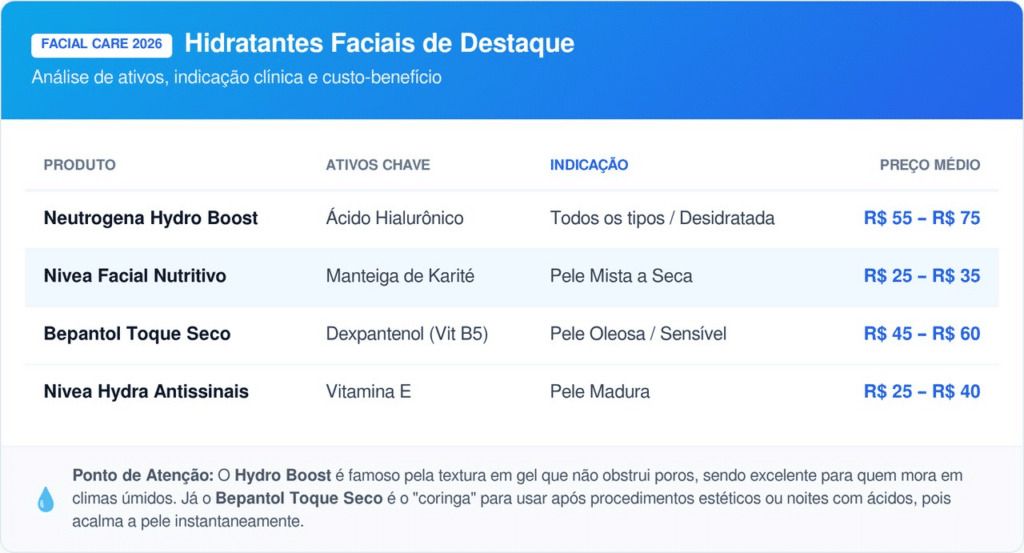Click the water droplet icon
The height and width of the screenshot is (553, 1024).
click(x=46, y=499)
